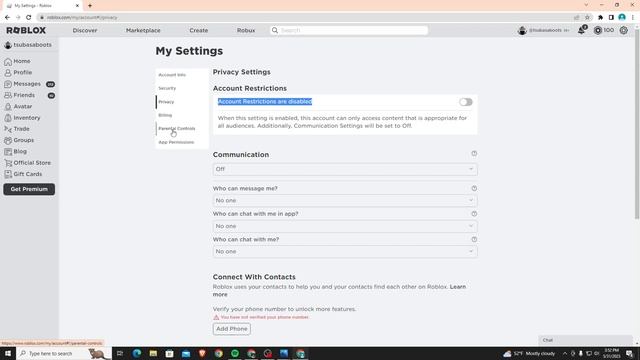Open help icon for chat in app
Screen dimensions: 640x360
pos(474,213)
